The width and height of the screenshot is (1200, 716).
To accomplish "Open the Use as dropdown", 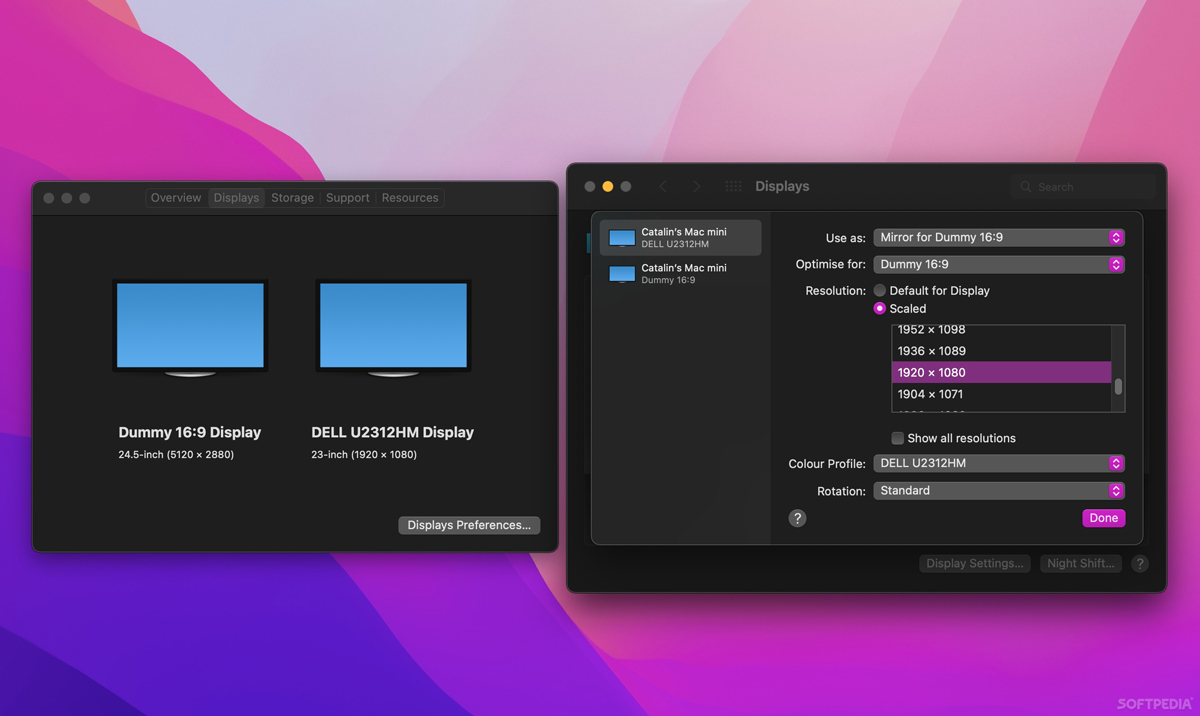I will coord(998,238).
